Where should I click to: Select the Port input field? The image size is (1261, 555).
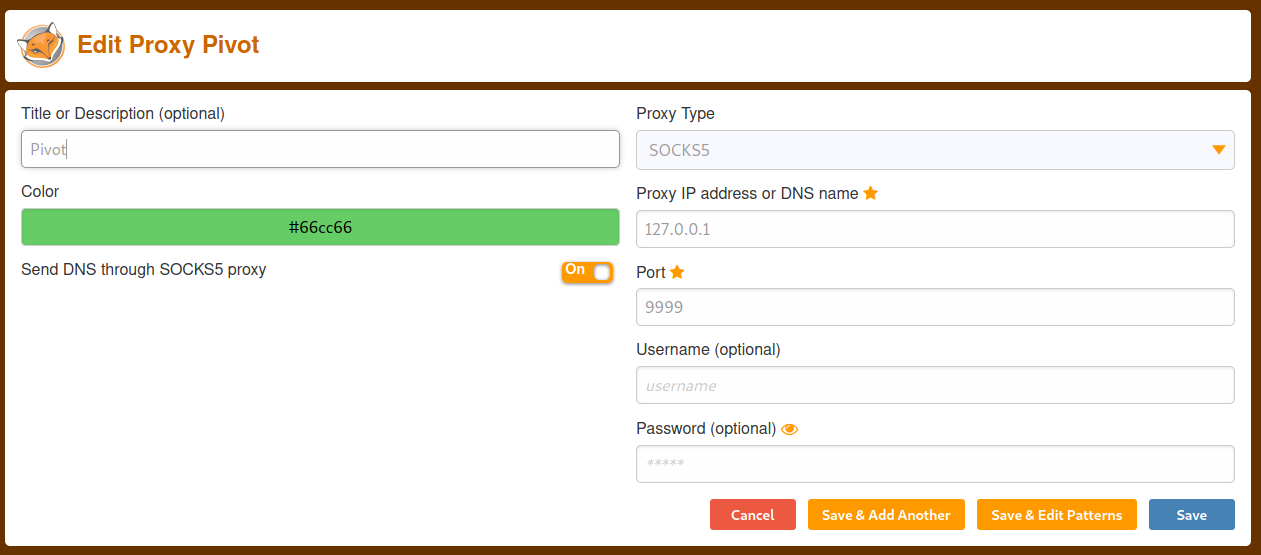tap(935, 307)
